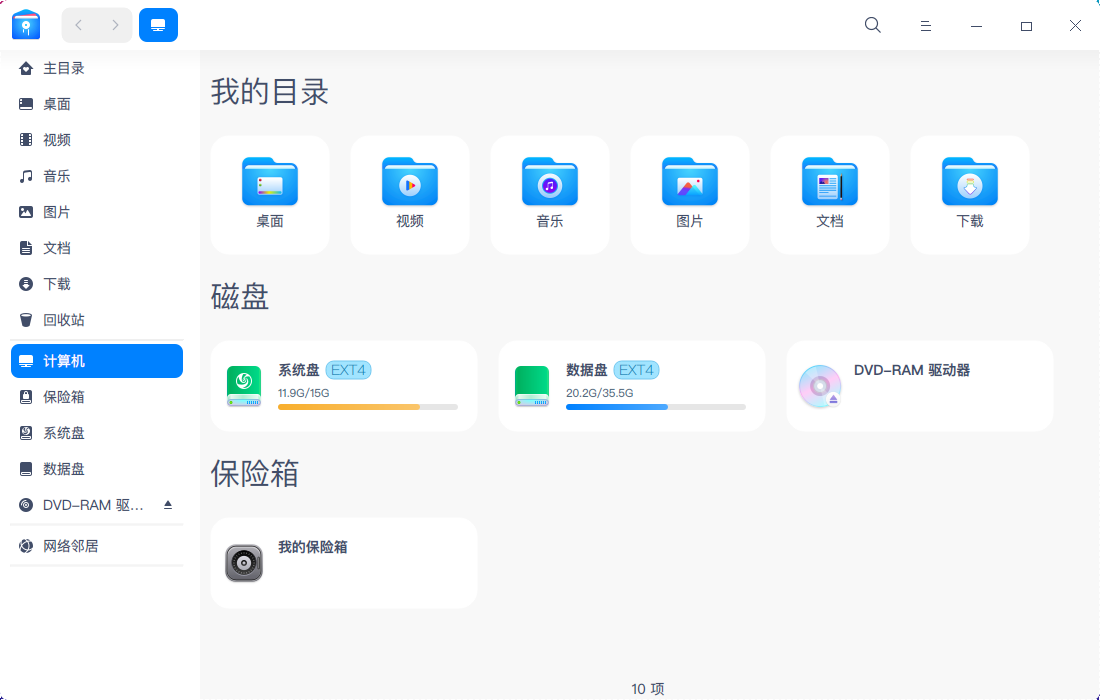Open the 文档 folder card
The height and width of the screenshot is (700, 1100).
pyautogui.click(x=830, y=195)
